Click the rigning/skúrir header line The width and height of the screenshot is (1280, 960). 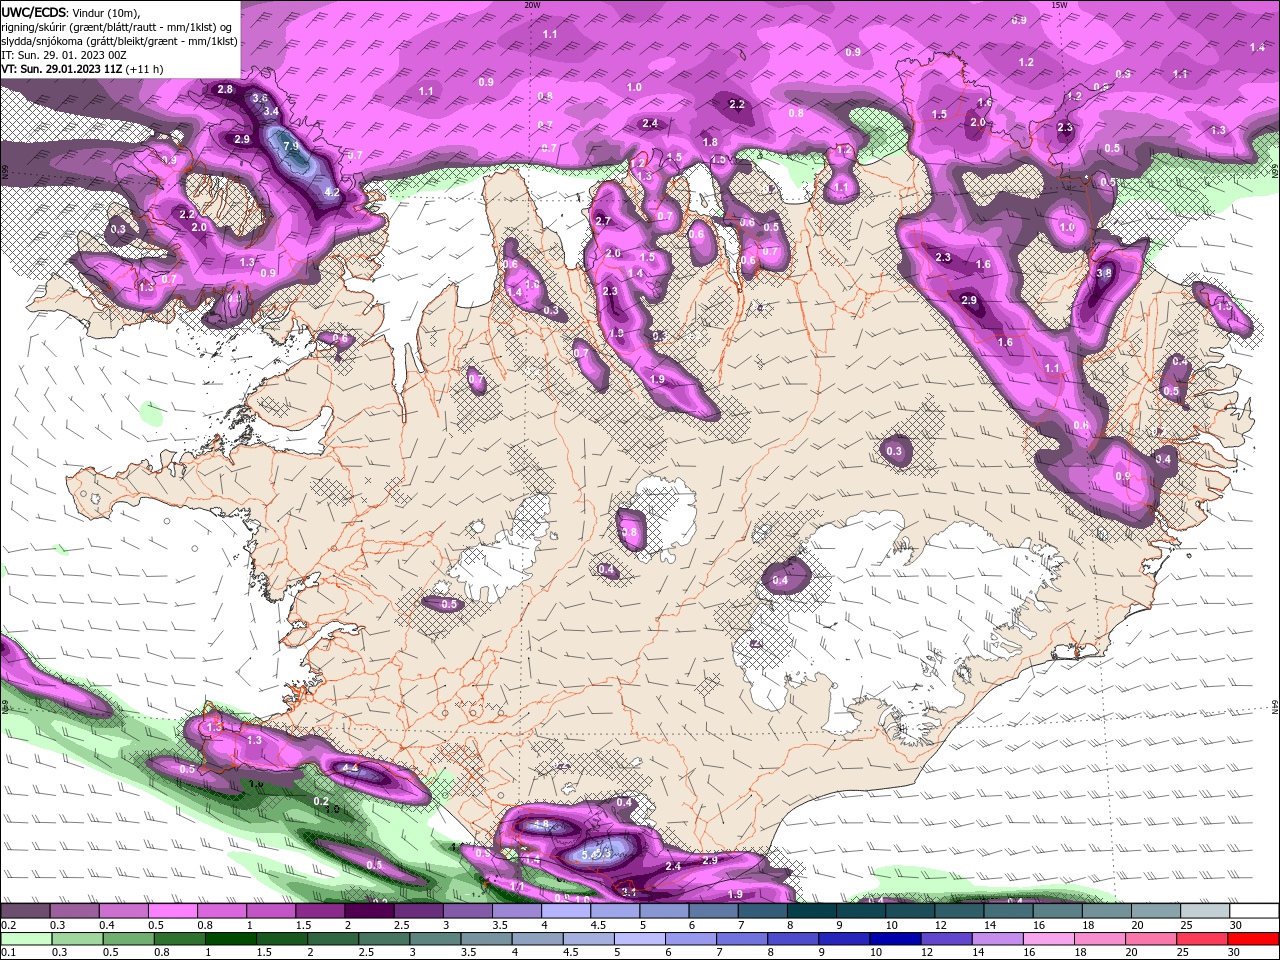click(x=118, y=27)
